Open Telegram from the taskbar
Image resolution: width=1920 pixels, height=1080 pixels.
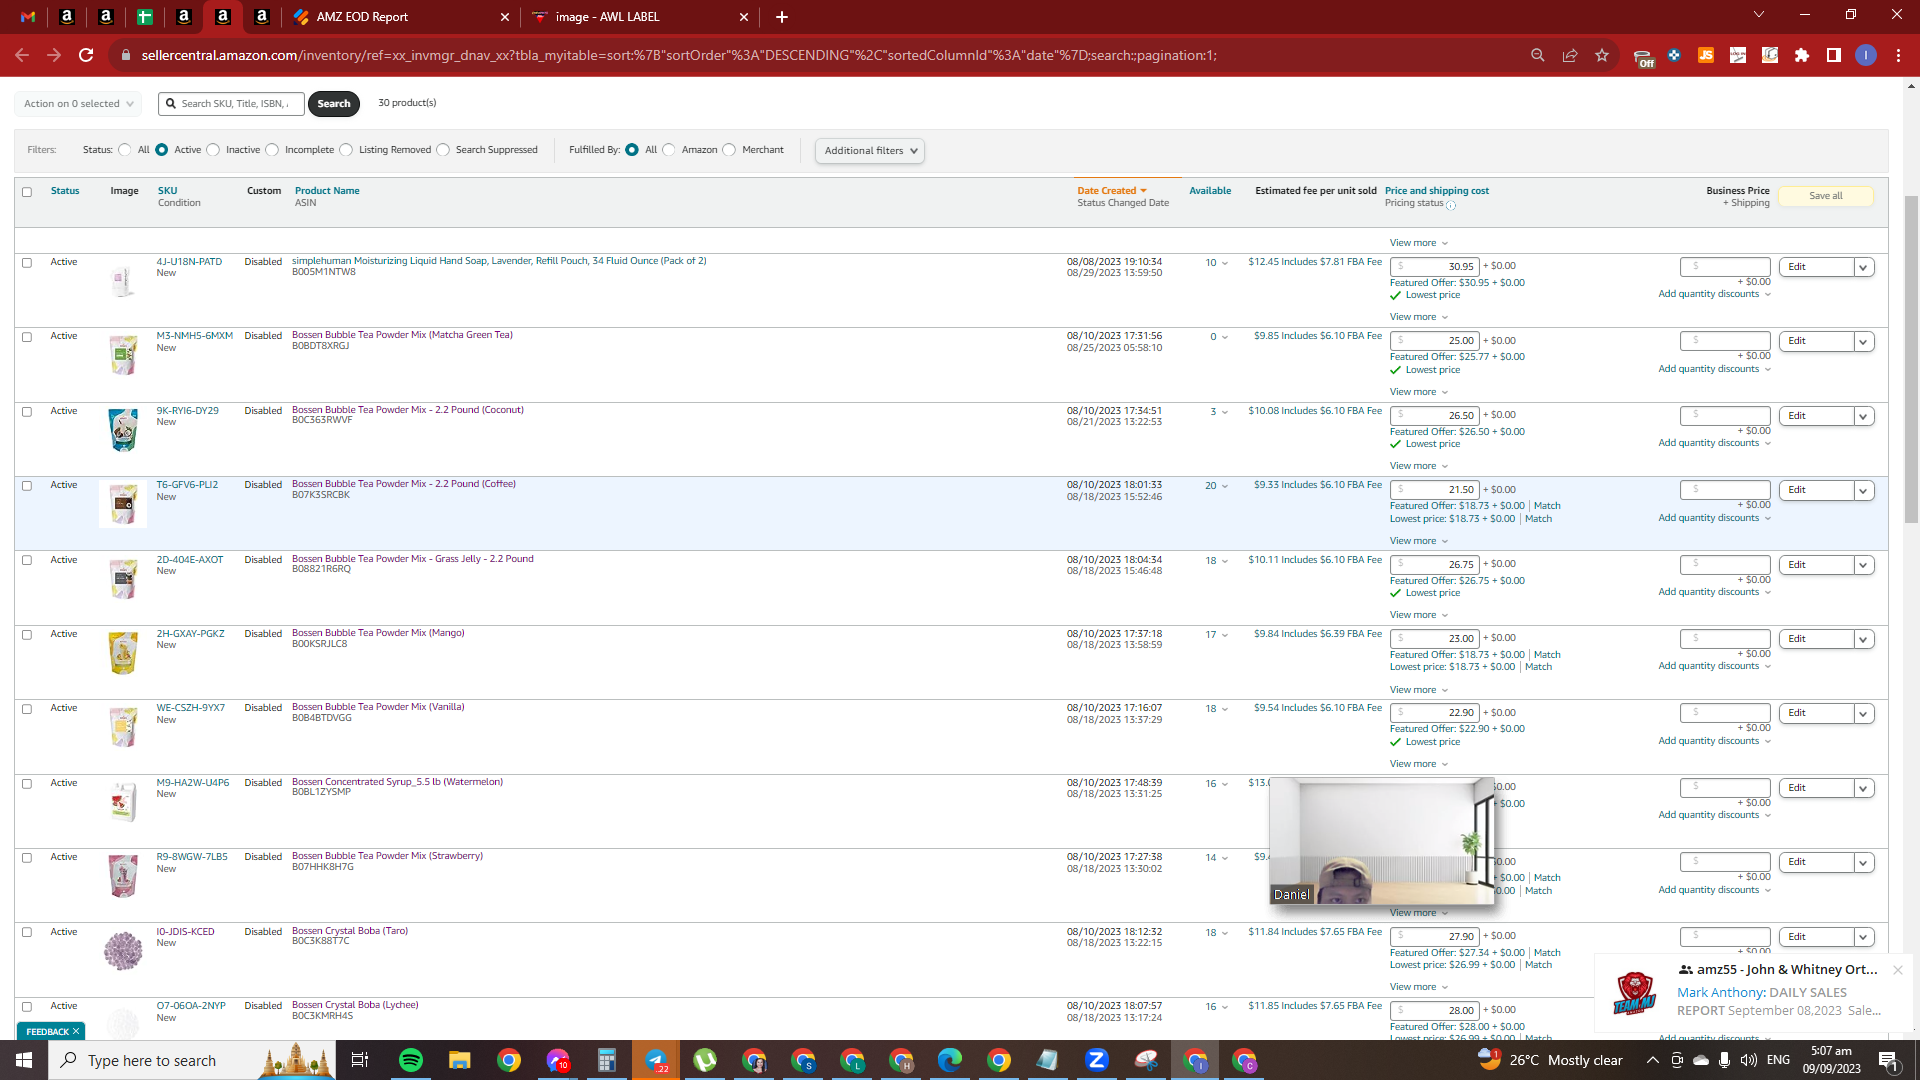click(x=656, y=1060)
